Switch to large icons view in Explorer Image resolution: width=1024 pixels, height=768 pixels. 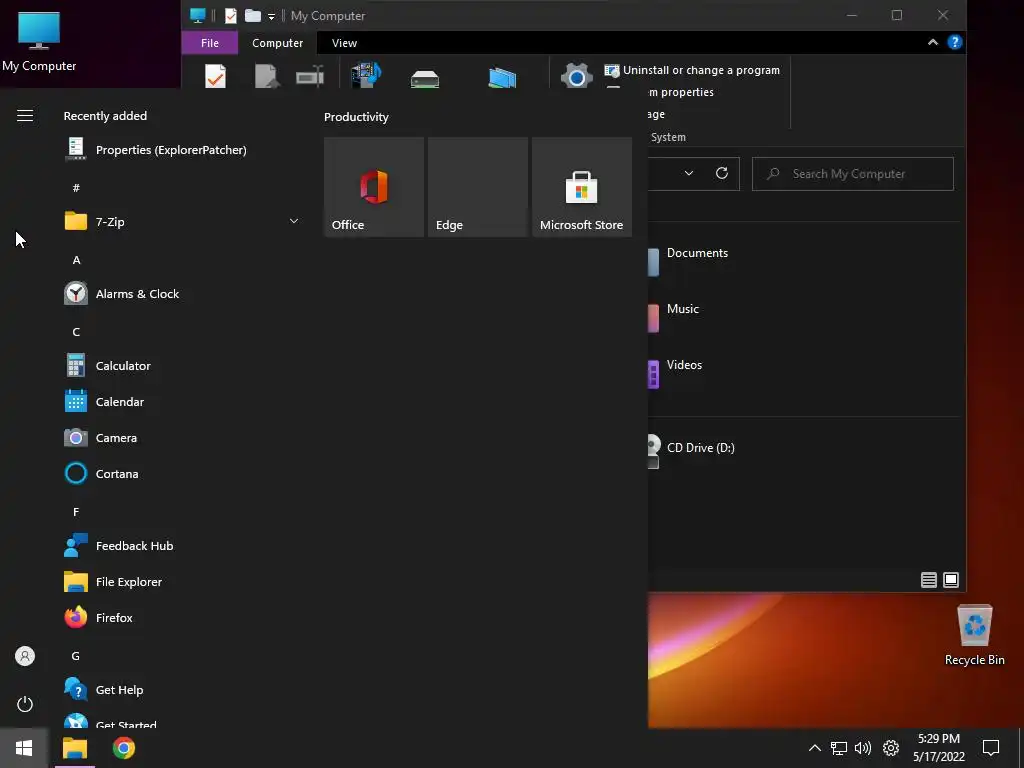(x=951, y=579)
